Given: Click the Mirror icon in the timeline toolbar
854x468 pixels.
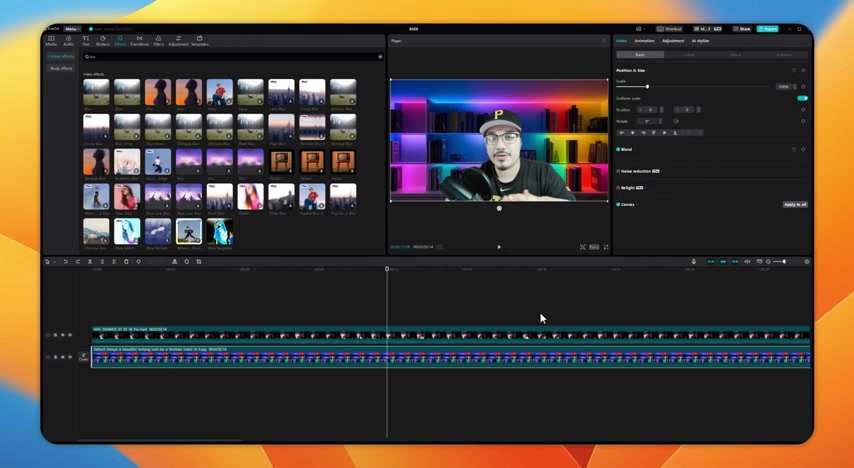Looking at the screenshot, I should click(x=174, y=262).
